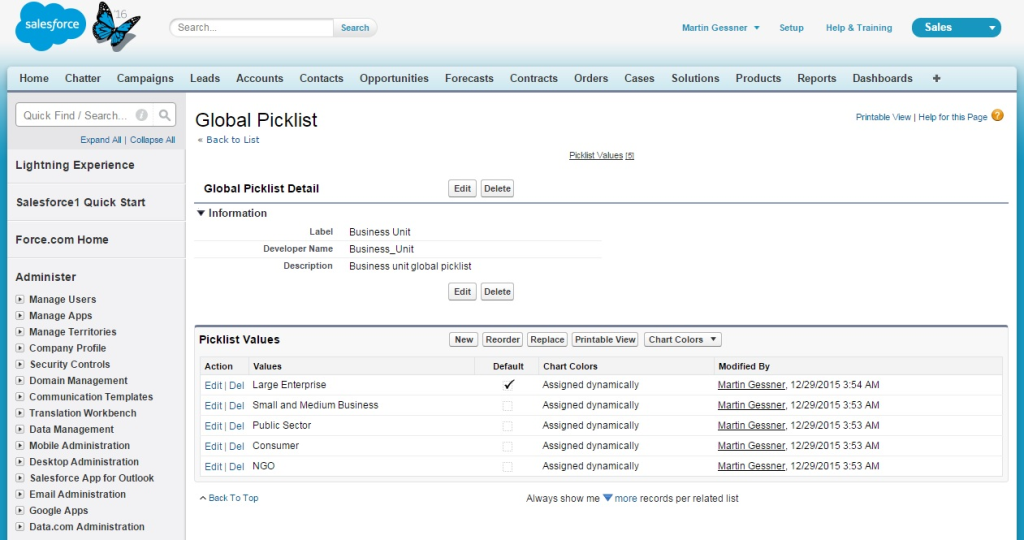Image resolution: width=1024 pixels, height=540 pixels.
Task: Click the blue triangle before 'more' records
Action: pos(607,497)
